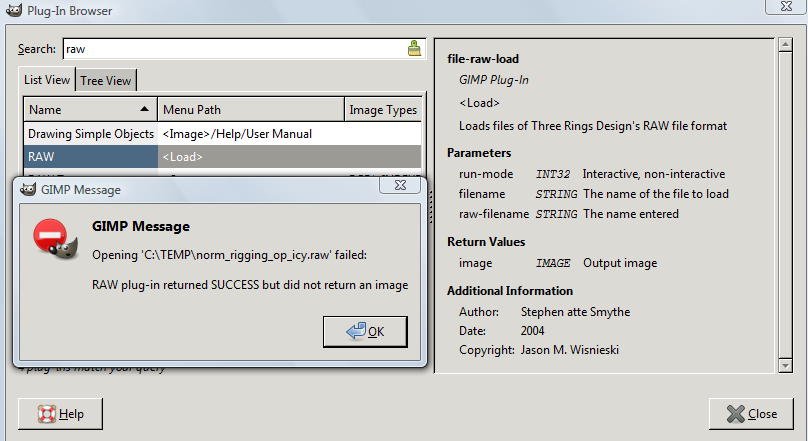Click the 'Loads files of Three Rings Design's RAW file format' description
The height and width of the screenshot is (441, 808).
point(593,126)
